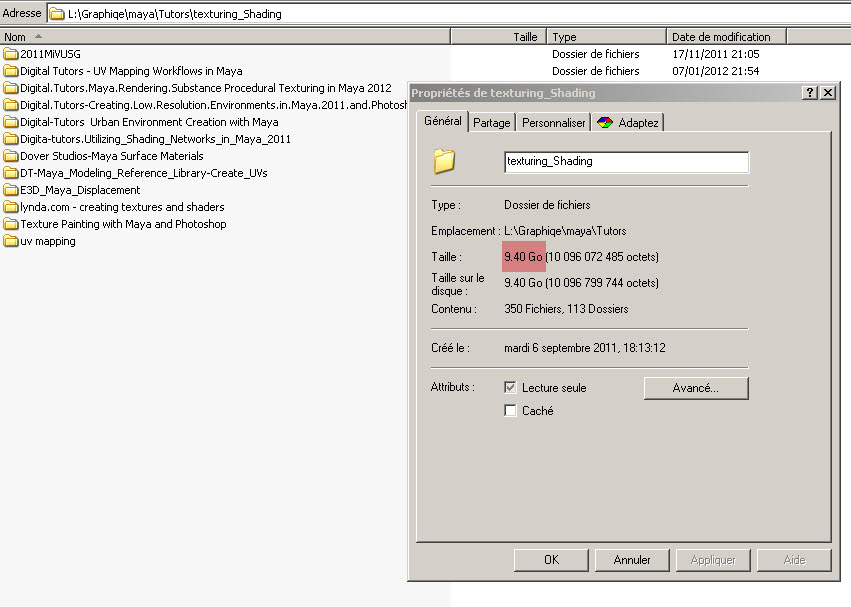Click the 9.40 Go Taille value
Screen dimensions: 851x607
click(523, 257)
